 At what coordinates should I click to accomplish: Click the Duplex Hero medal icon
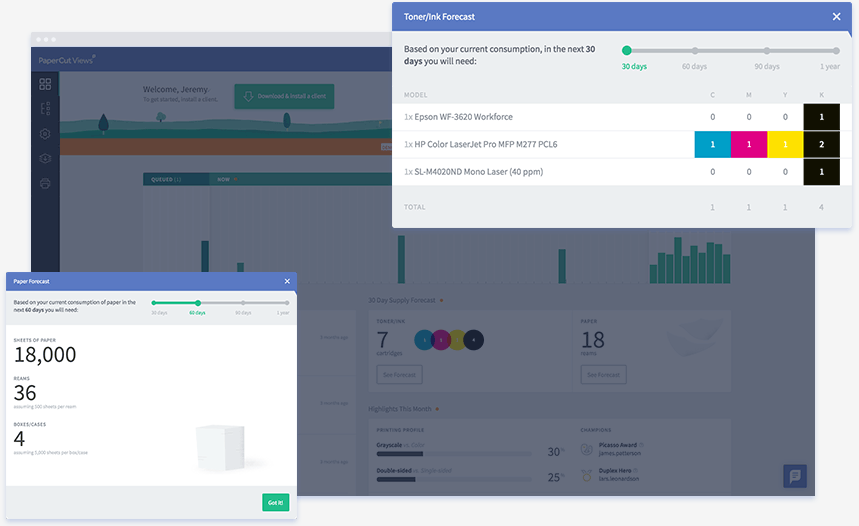(x=587, y=474)
